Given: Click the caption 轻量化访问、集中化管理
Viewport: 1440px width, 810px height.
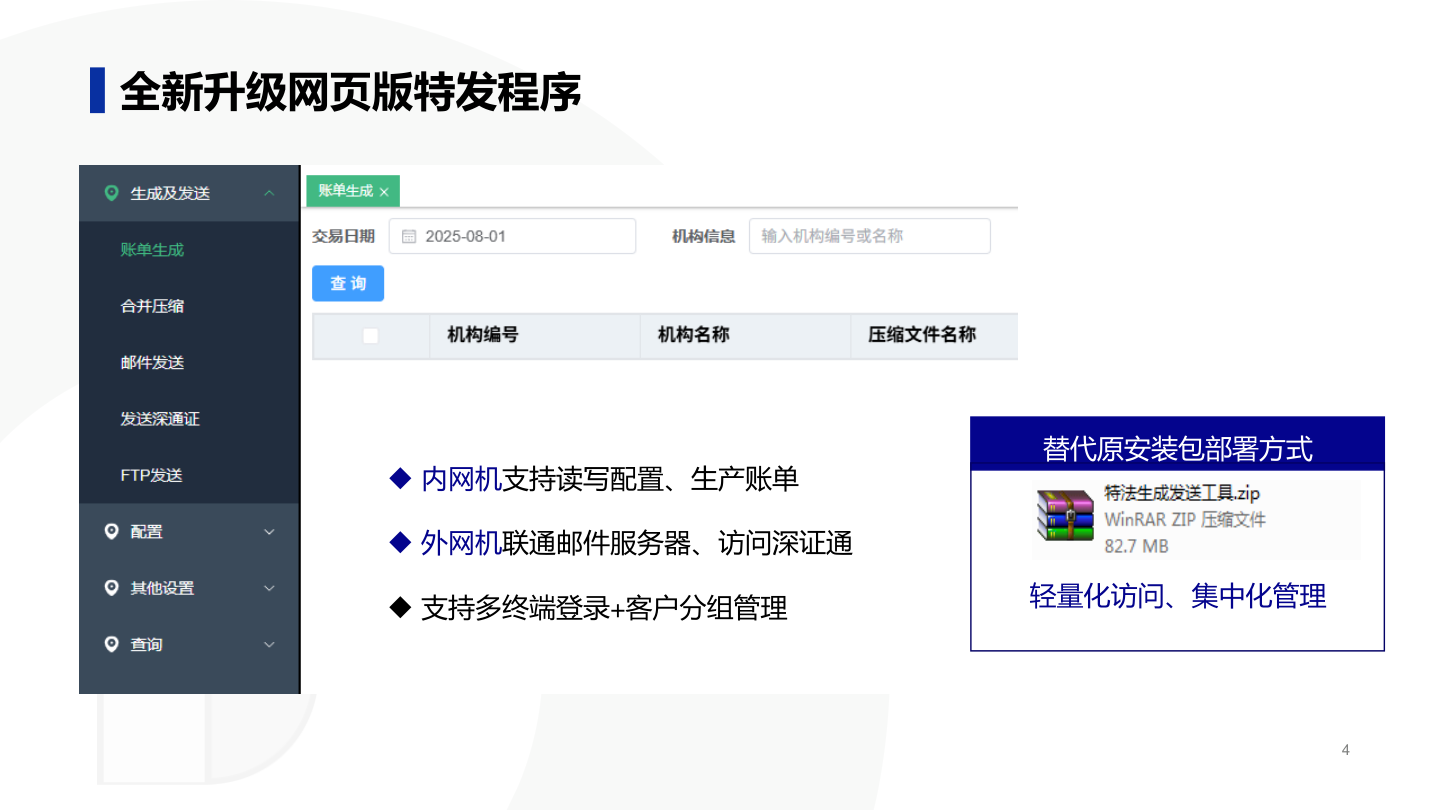Looking at the screenshot, I should click(1177, 596).
